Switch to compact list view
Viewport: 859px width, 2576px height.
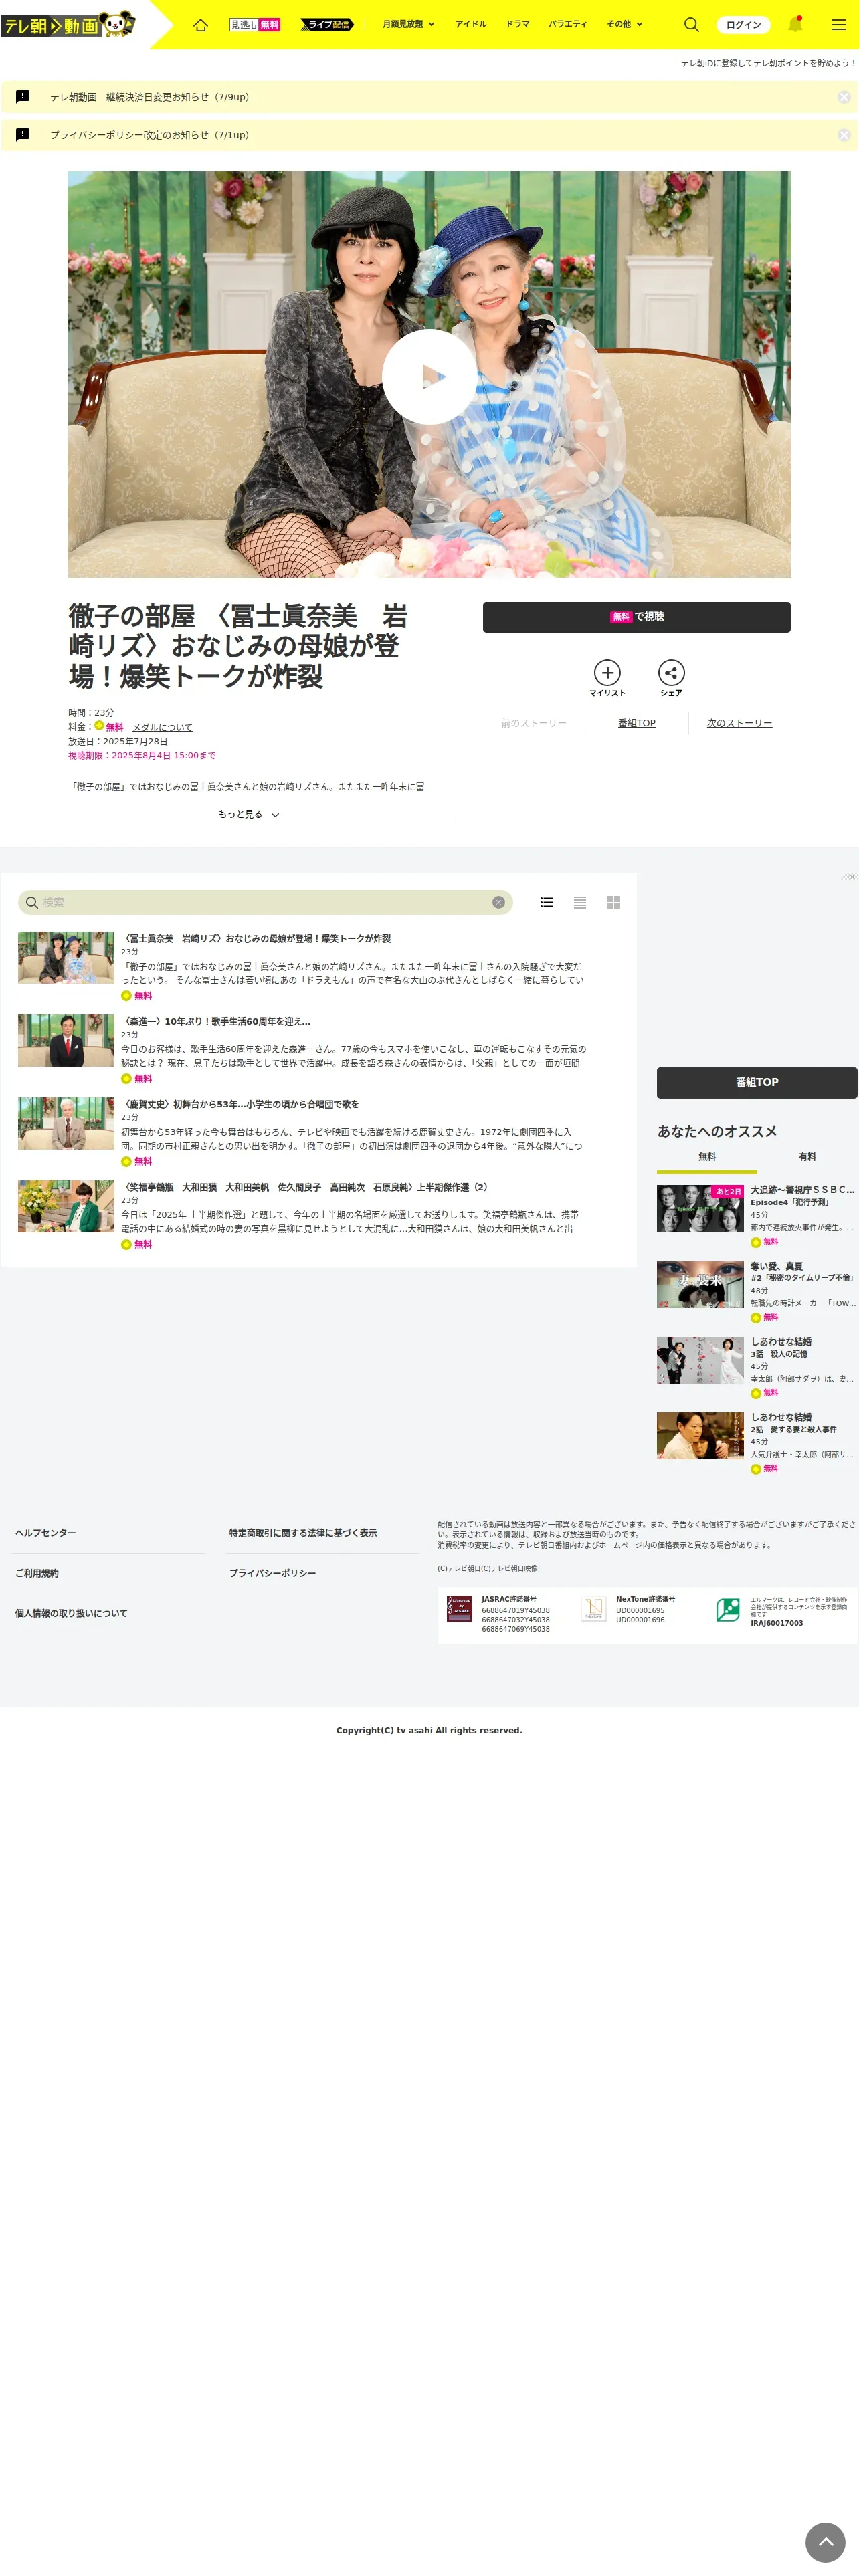[x=580, y=902]
